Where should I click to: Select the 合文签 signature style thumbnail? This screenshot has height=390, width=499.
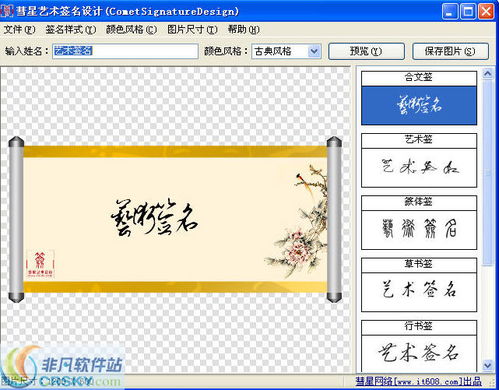[419, 105]
